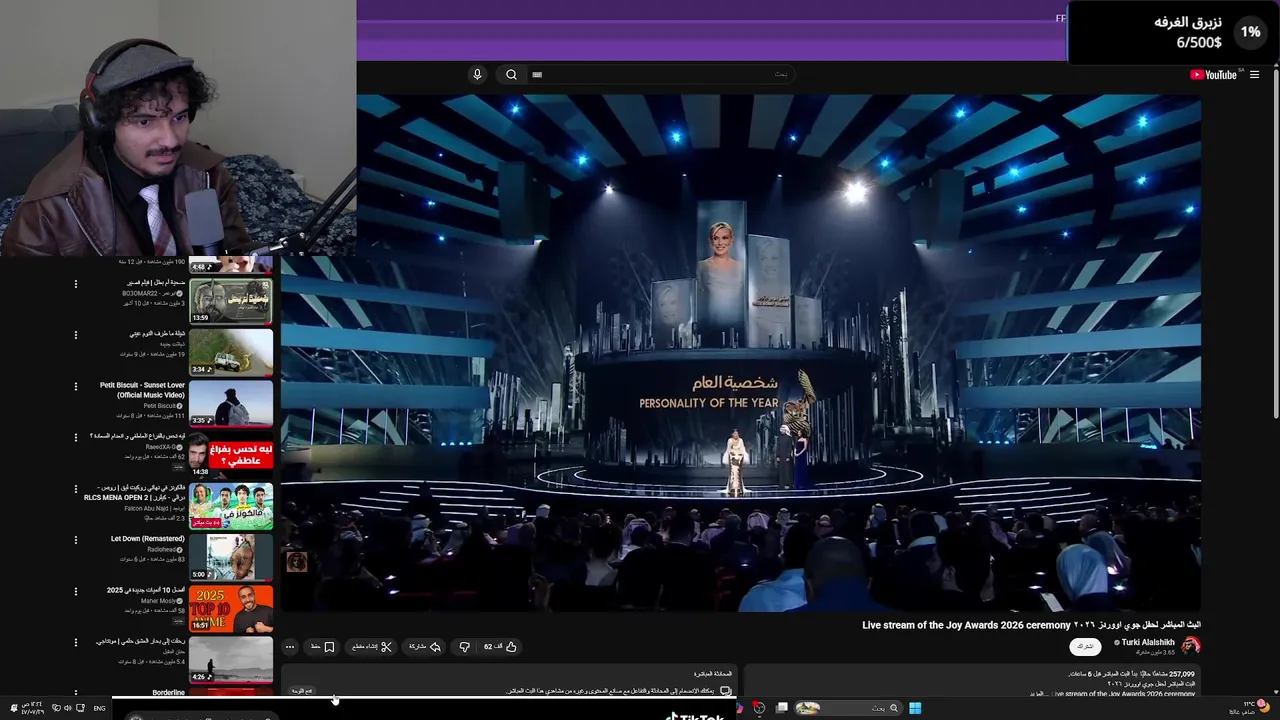The image size is (1280, 720).
Task: Open the Top 10 Anime 2025 thumbnail
Action: 231,608
